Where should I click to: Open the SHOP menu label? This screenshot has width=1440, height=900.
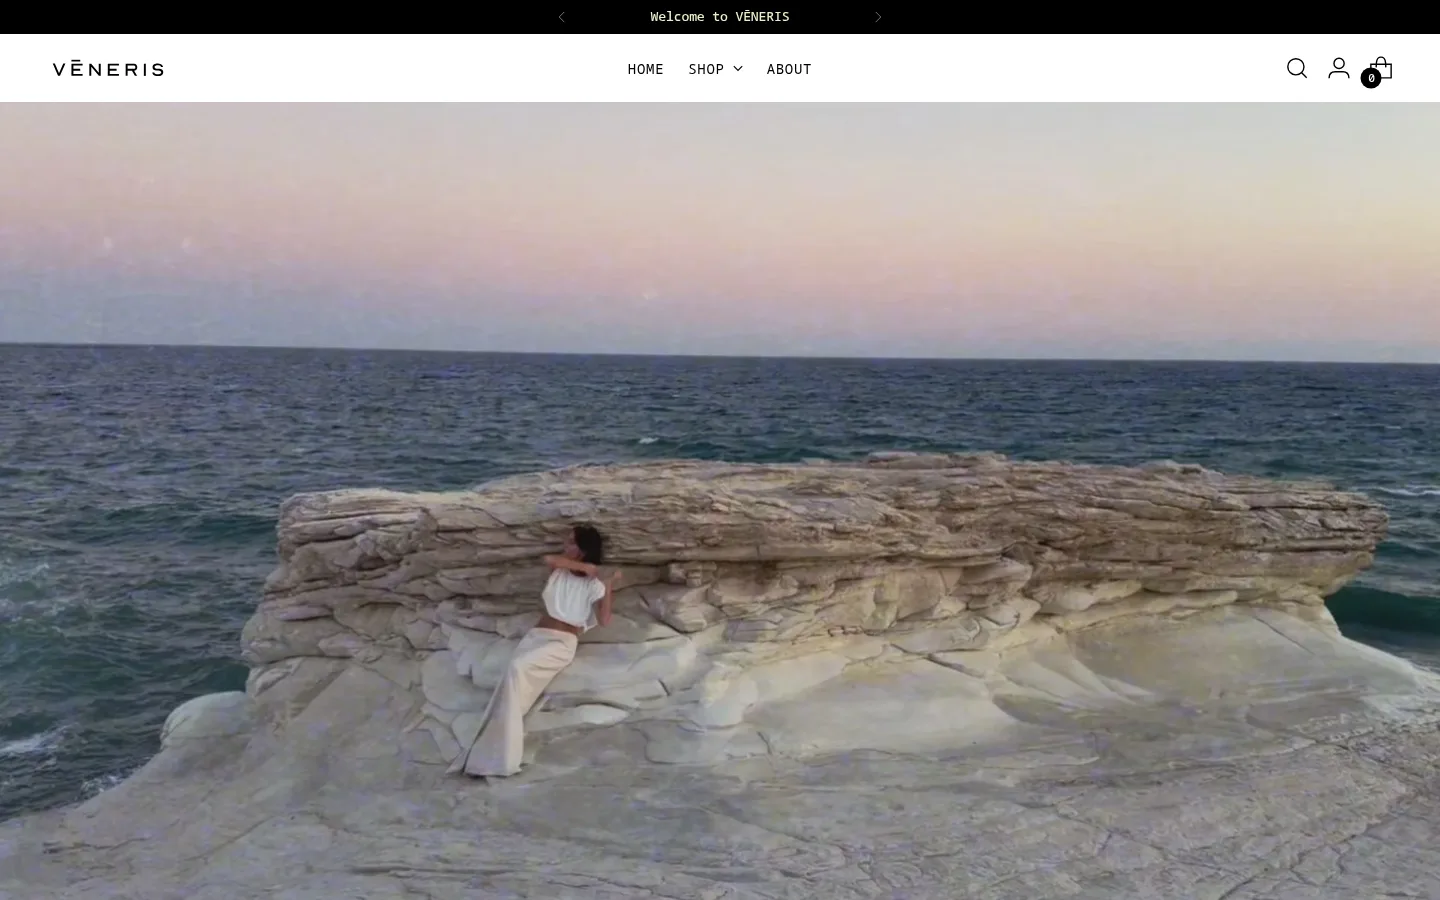click(x=706, y=69)
